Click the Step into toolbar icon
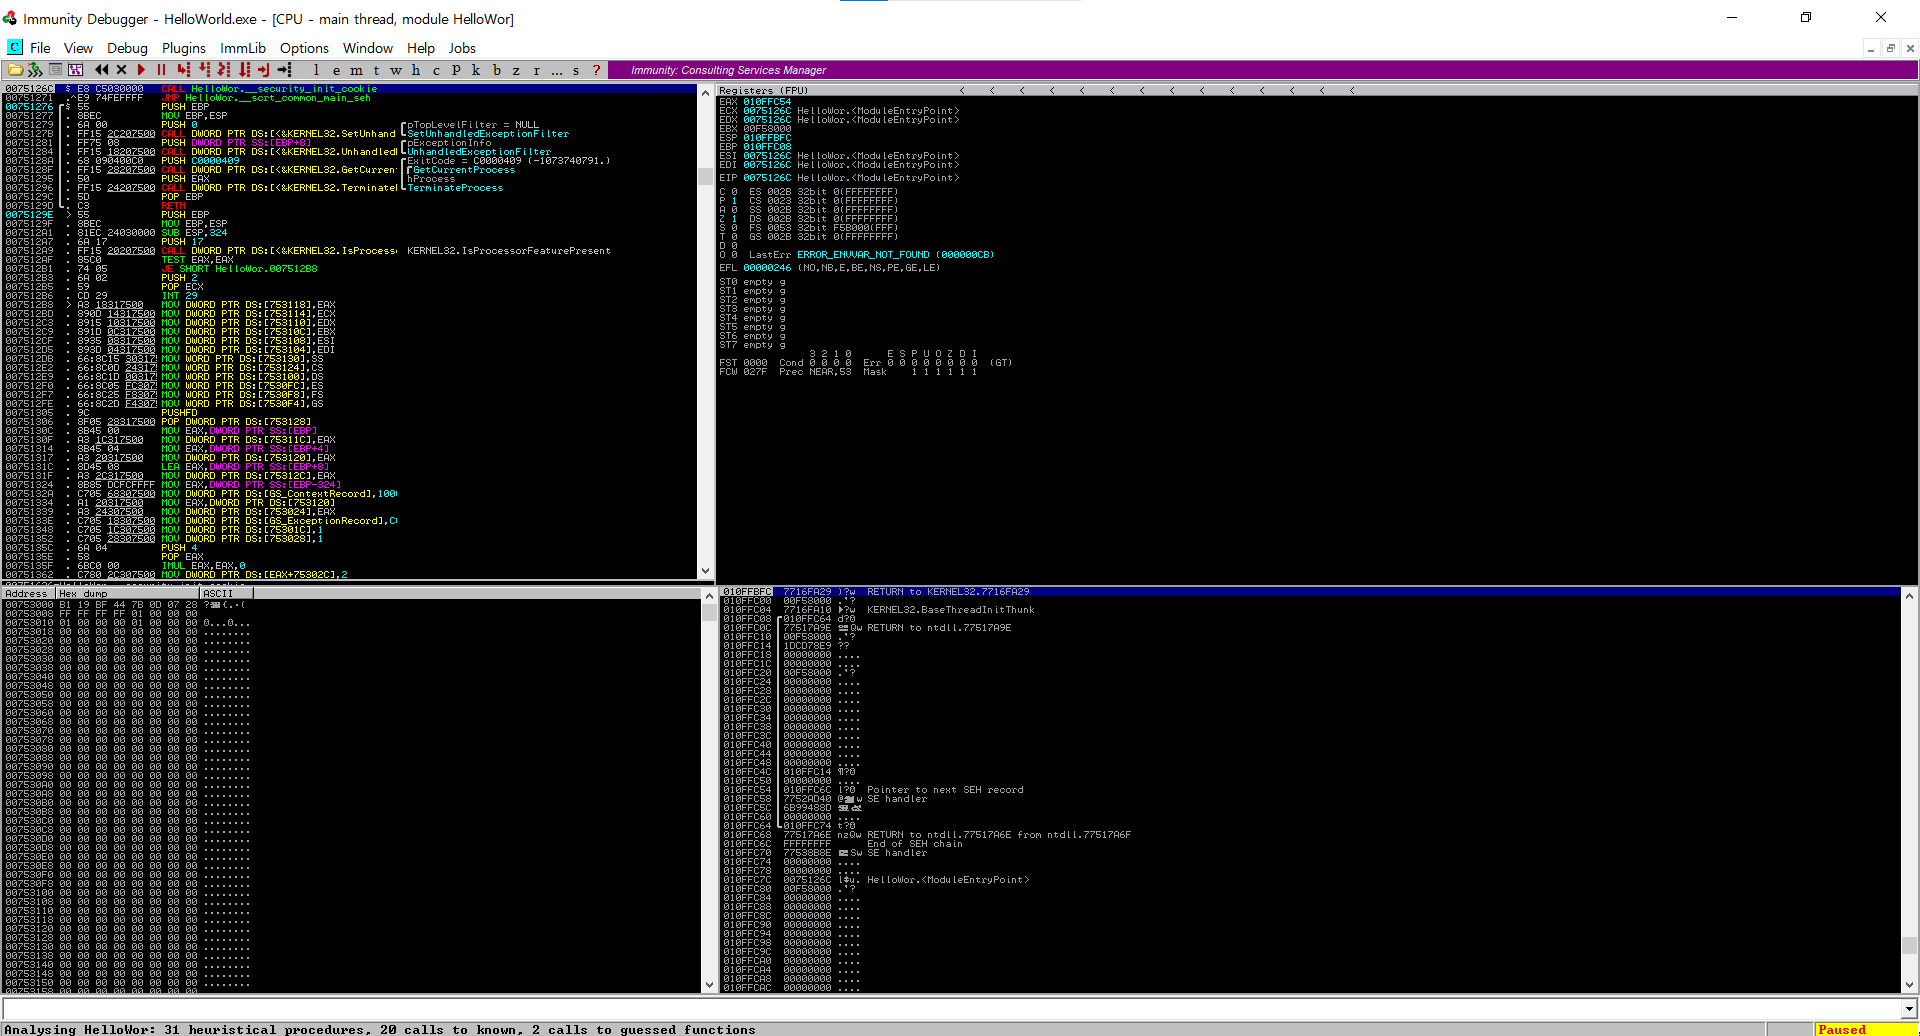The image size is (1920, 1036). click(x=183, y=70)
